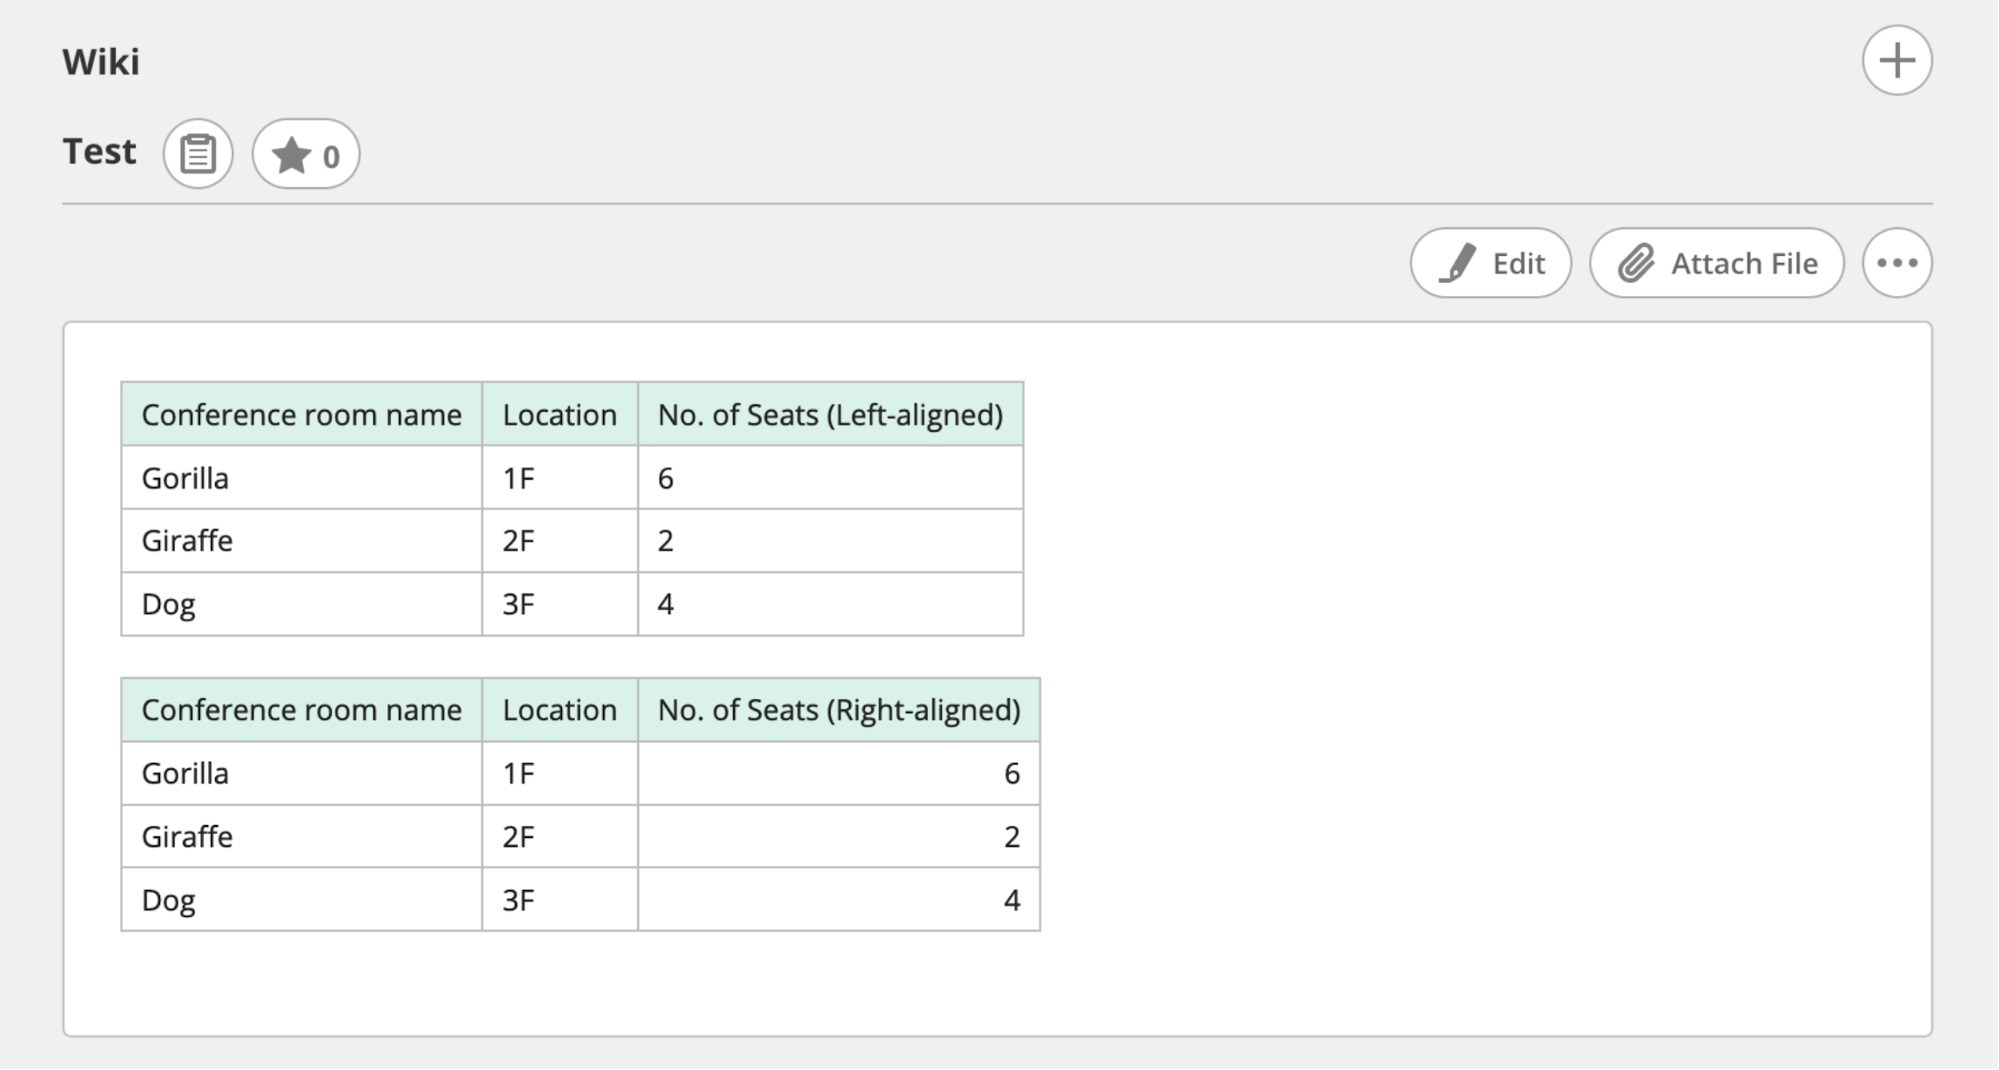The height and width of the screenshot is (1070, 1999).
Task: Click right-aligned seat value 6
Action: (x=1011, y=773)
